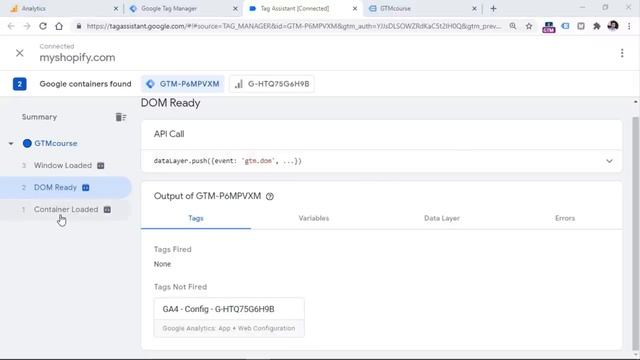Open the square extension icon beside puzzle
The width and height of the screenshot is (640, 360).
(x=581, y=26)
